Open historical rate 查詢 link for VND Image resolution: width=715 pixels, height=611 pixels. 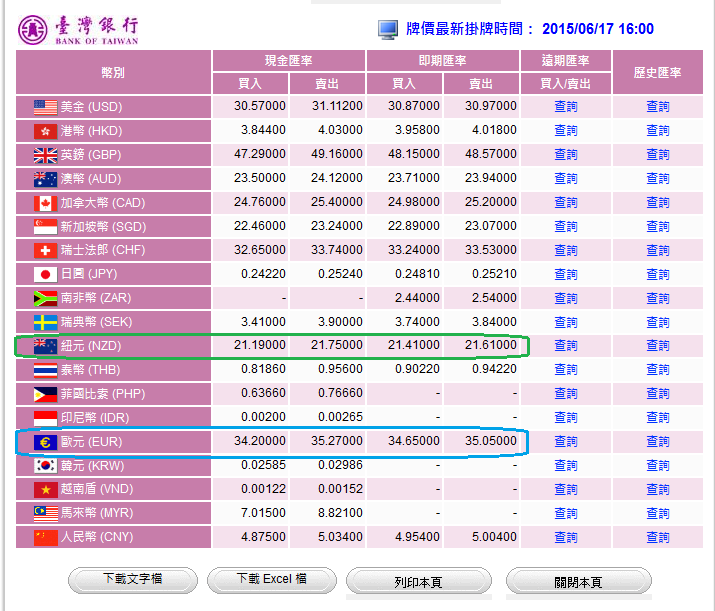pyautogui.click(x=658, y=490)
